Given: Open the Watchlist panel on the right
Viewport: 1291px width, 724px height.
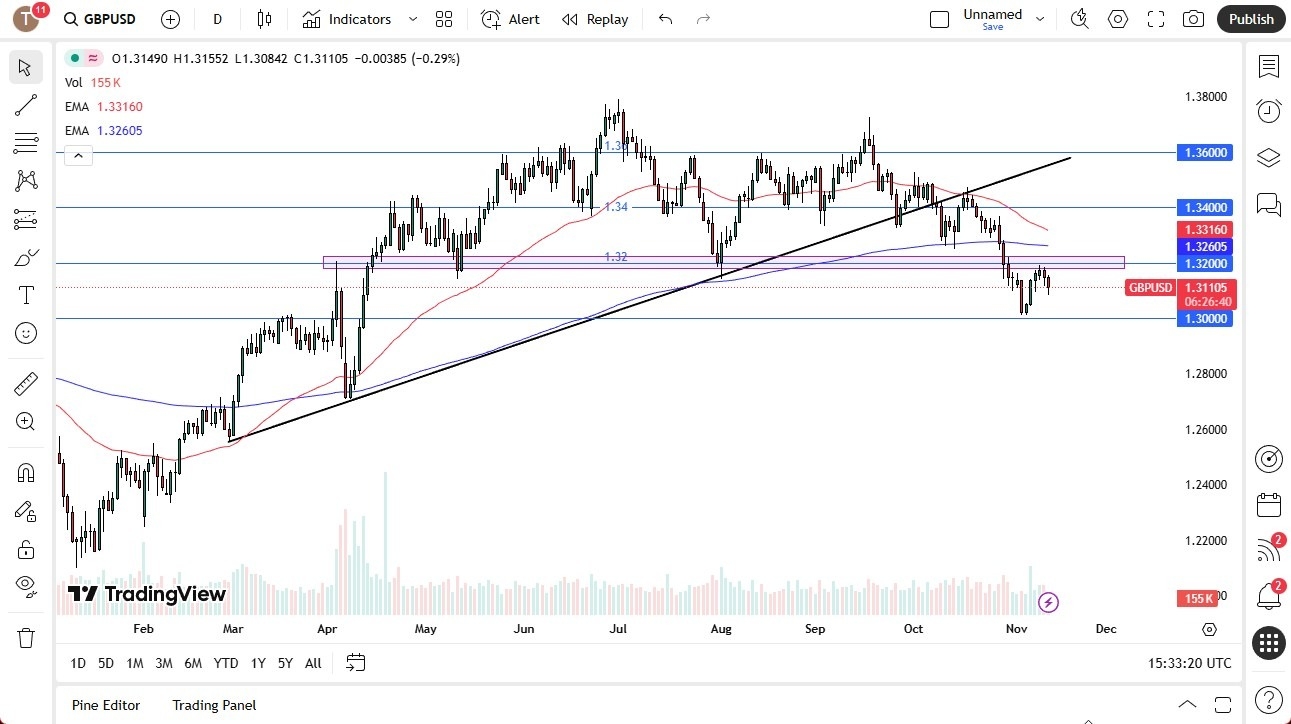Looking at the screenshot, I should click(x=1269, y=67).
